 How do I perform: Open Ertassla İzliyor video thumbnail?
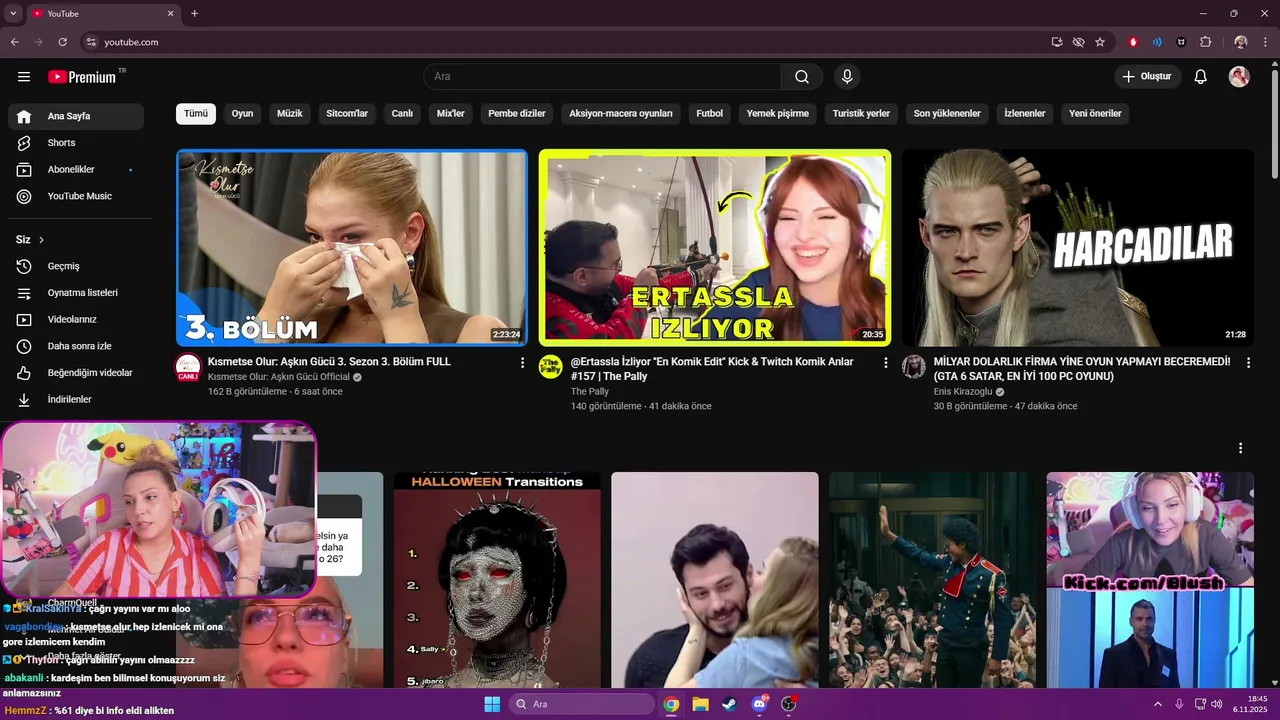(715, 248)
